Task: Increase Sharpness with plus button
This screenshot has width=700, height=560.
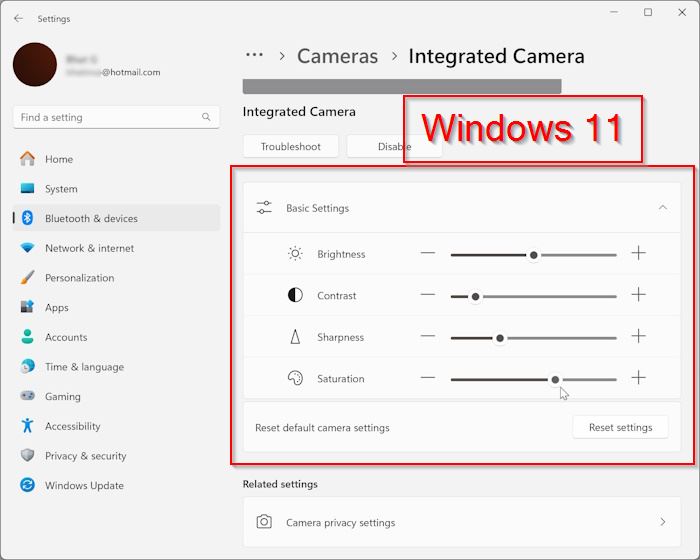Action: (x=638, y=336)
